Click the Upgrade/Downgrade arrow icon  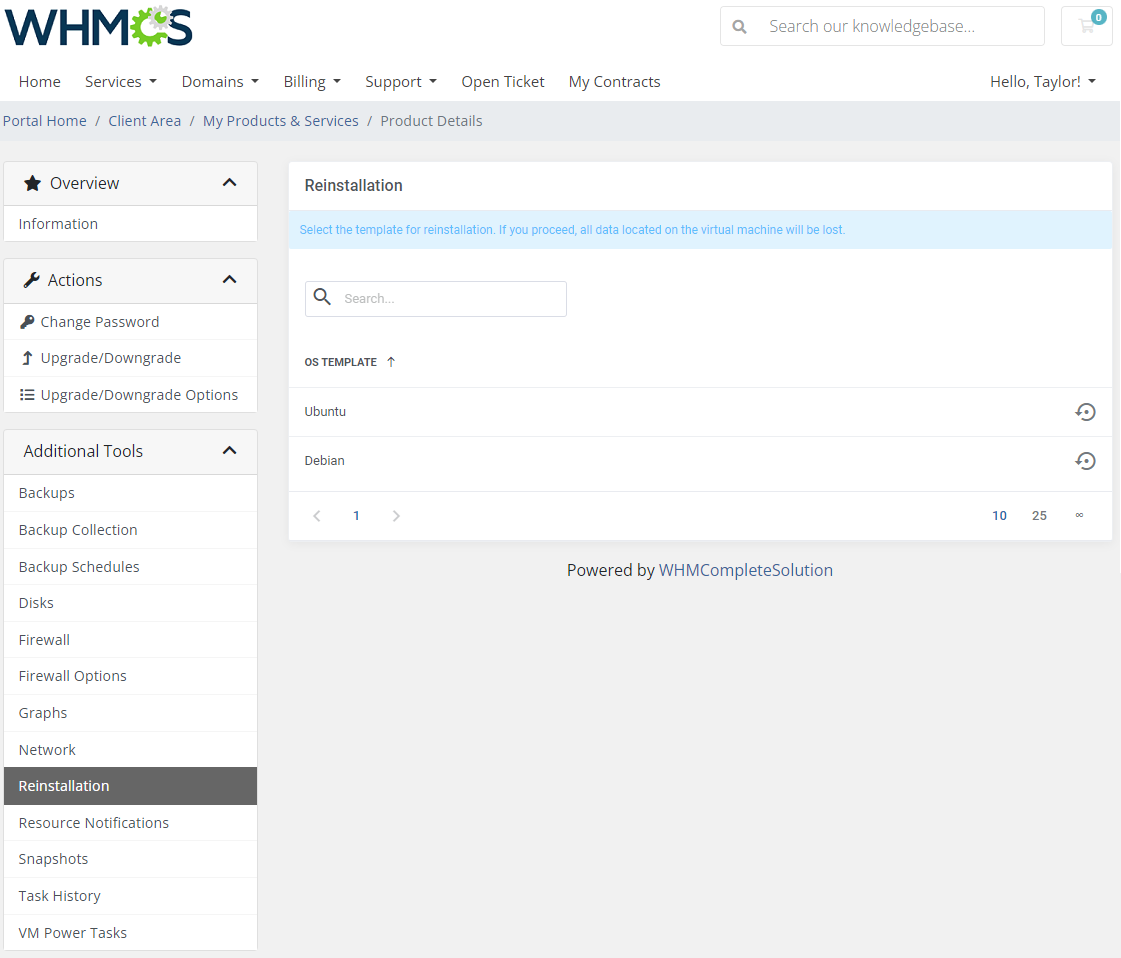(27, 358)
